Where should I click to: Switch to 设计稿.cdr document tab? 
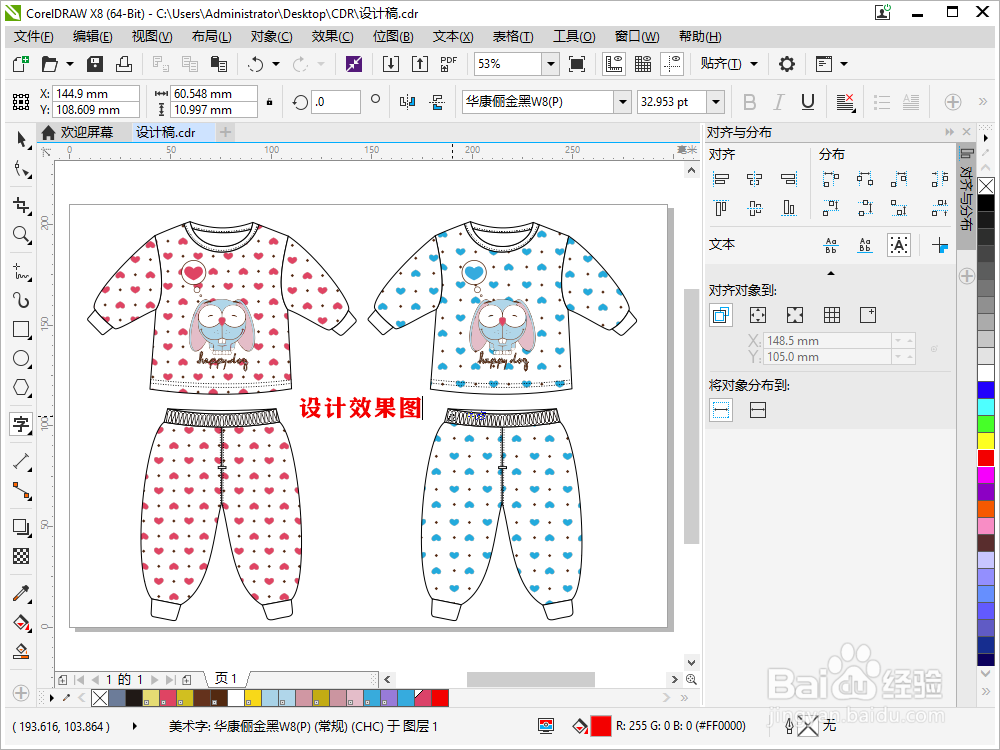166,133
